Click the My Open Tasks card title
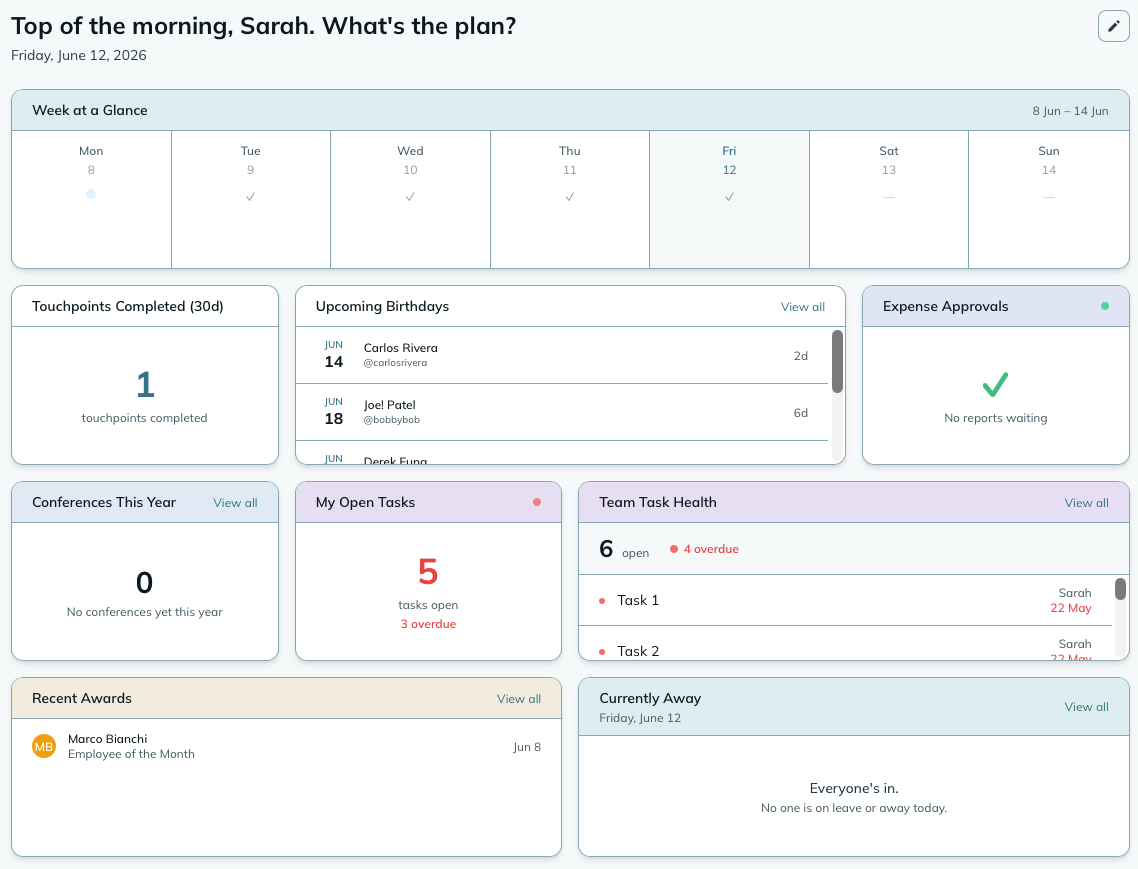 point(365,502)
